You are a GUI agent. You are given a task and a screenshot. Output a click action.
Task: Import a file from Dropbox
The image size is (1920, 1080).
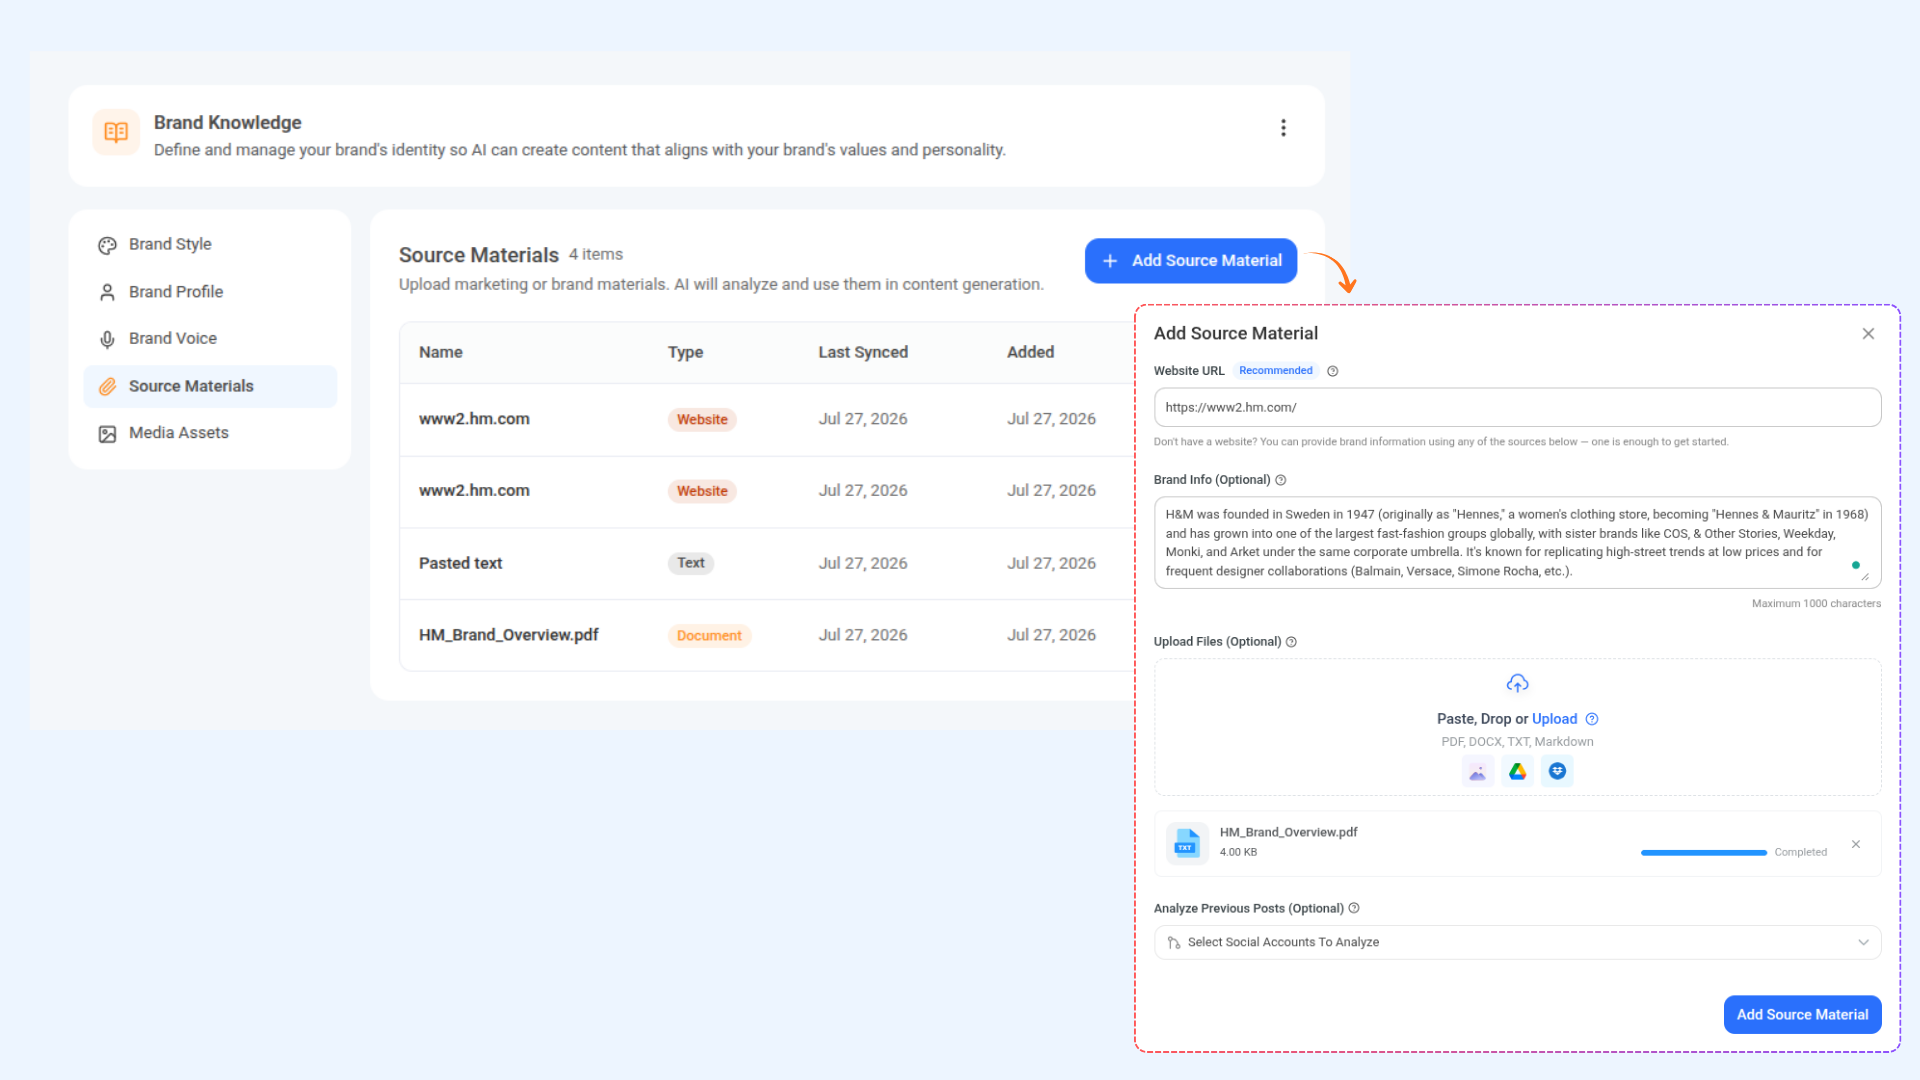coord(1557,771)
